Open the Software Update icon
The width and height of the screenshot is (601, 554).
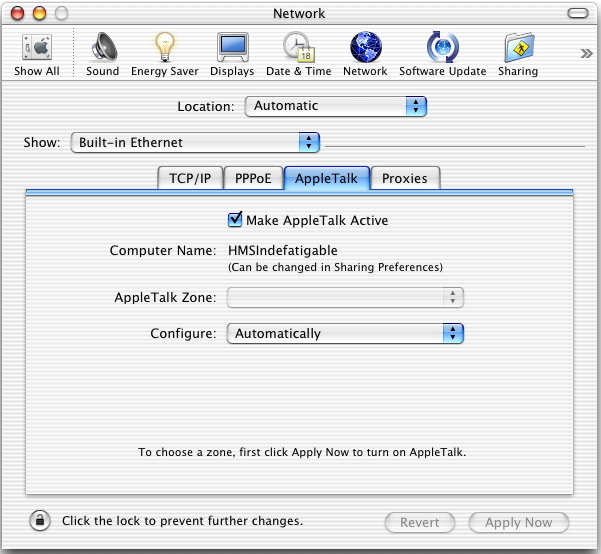click(443, 48)
